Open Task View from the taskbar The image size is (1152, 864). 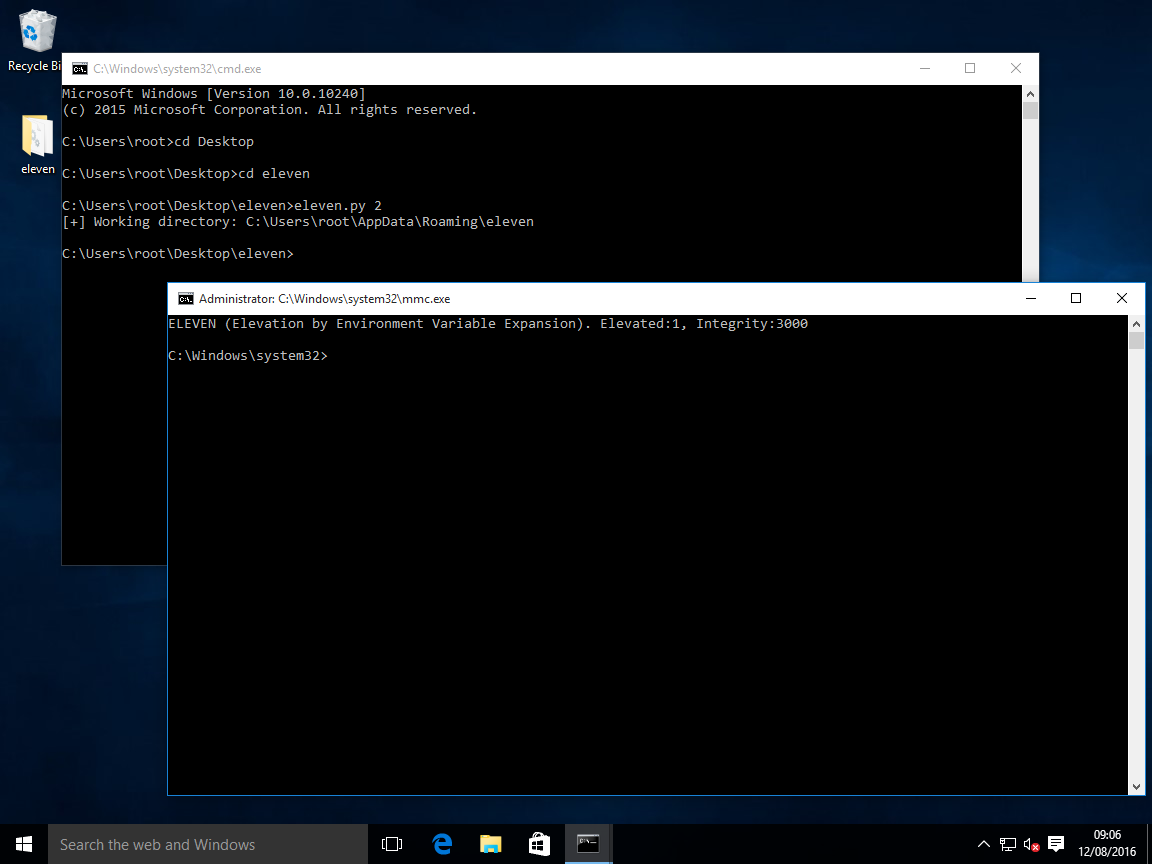[x=392, y=844]
